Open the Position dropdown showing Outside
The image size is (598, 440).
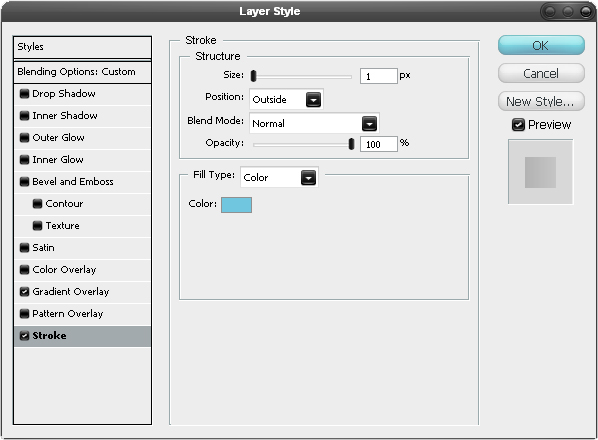286,100
